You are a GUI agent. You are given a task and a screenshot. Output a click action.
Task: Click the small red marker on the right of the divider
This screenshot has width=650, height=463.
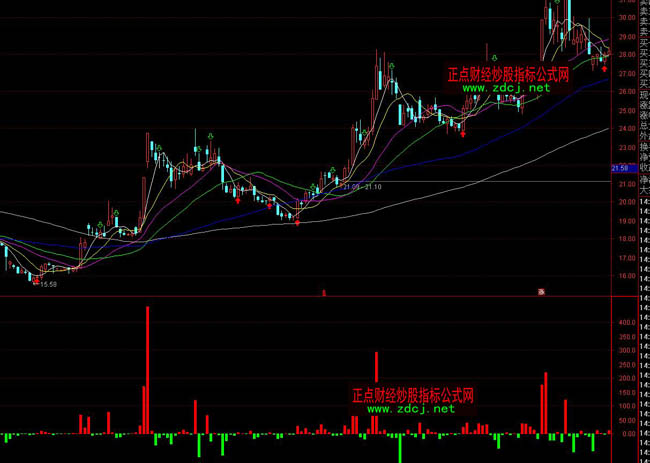click(540, 292)
